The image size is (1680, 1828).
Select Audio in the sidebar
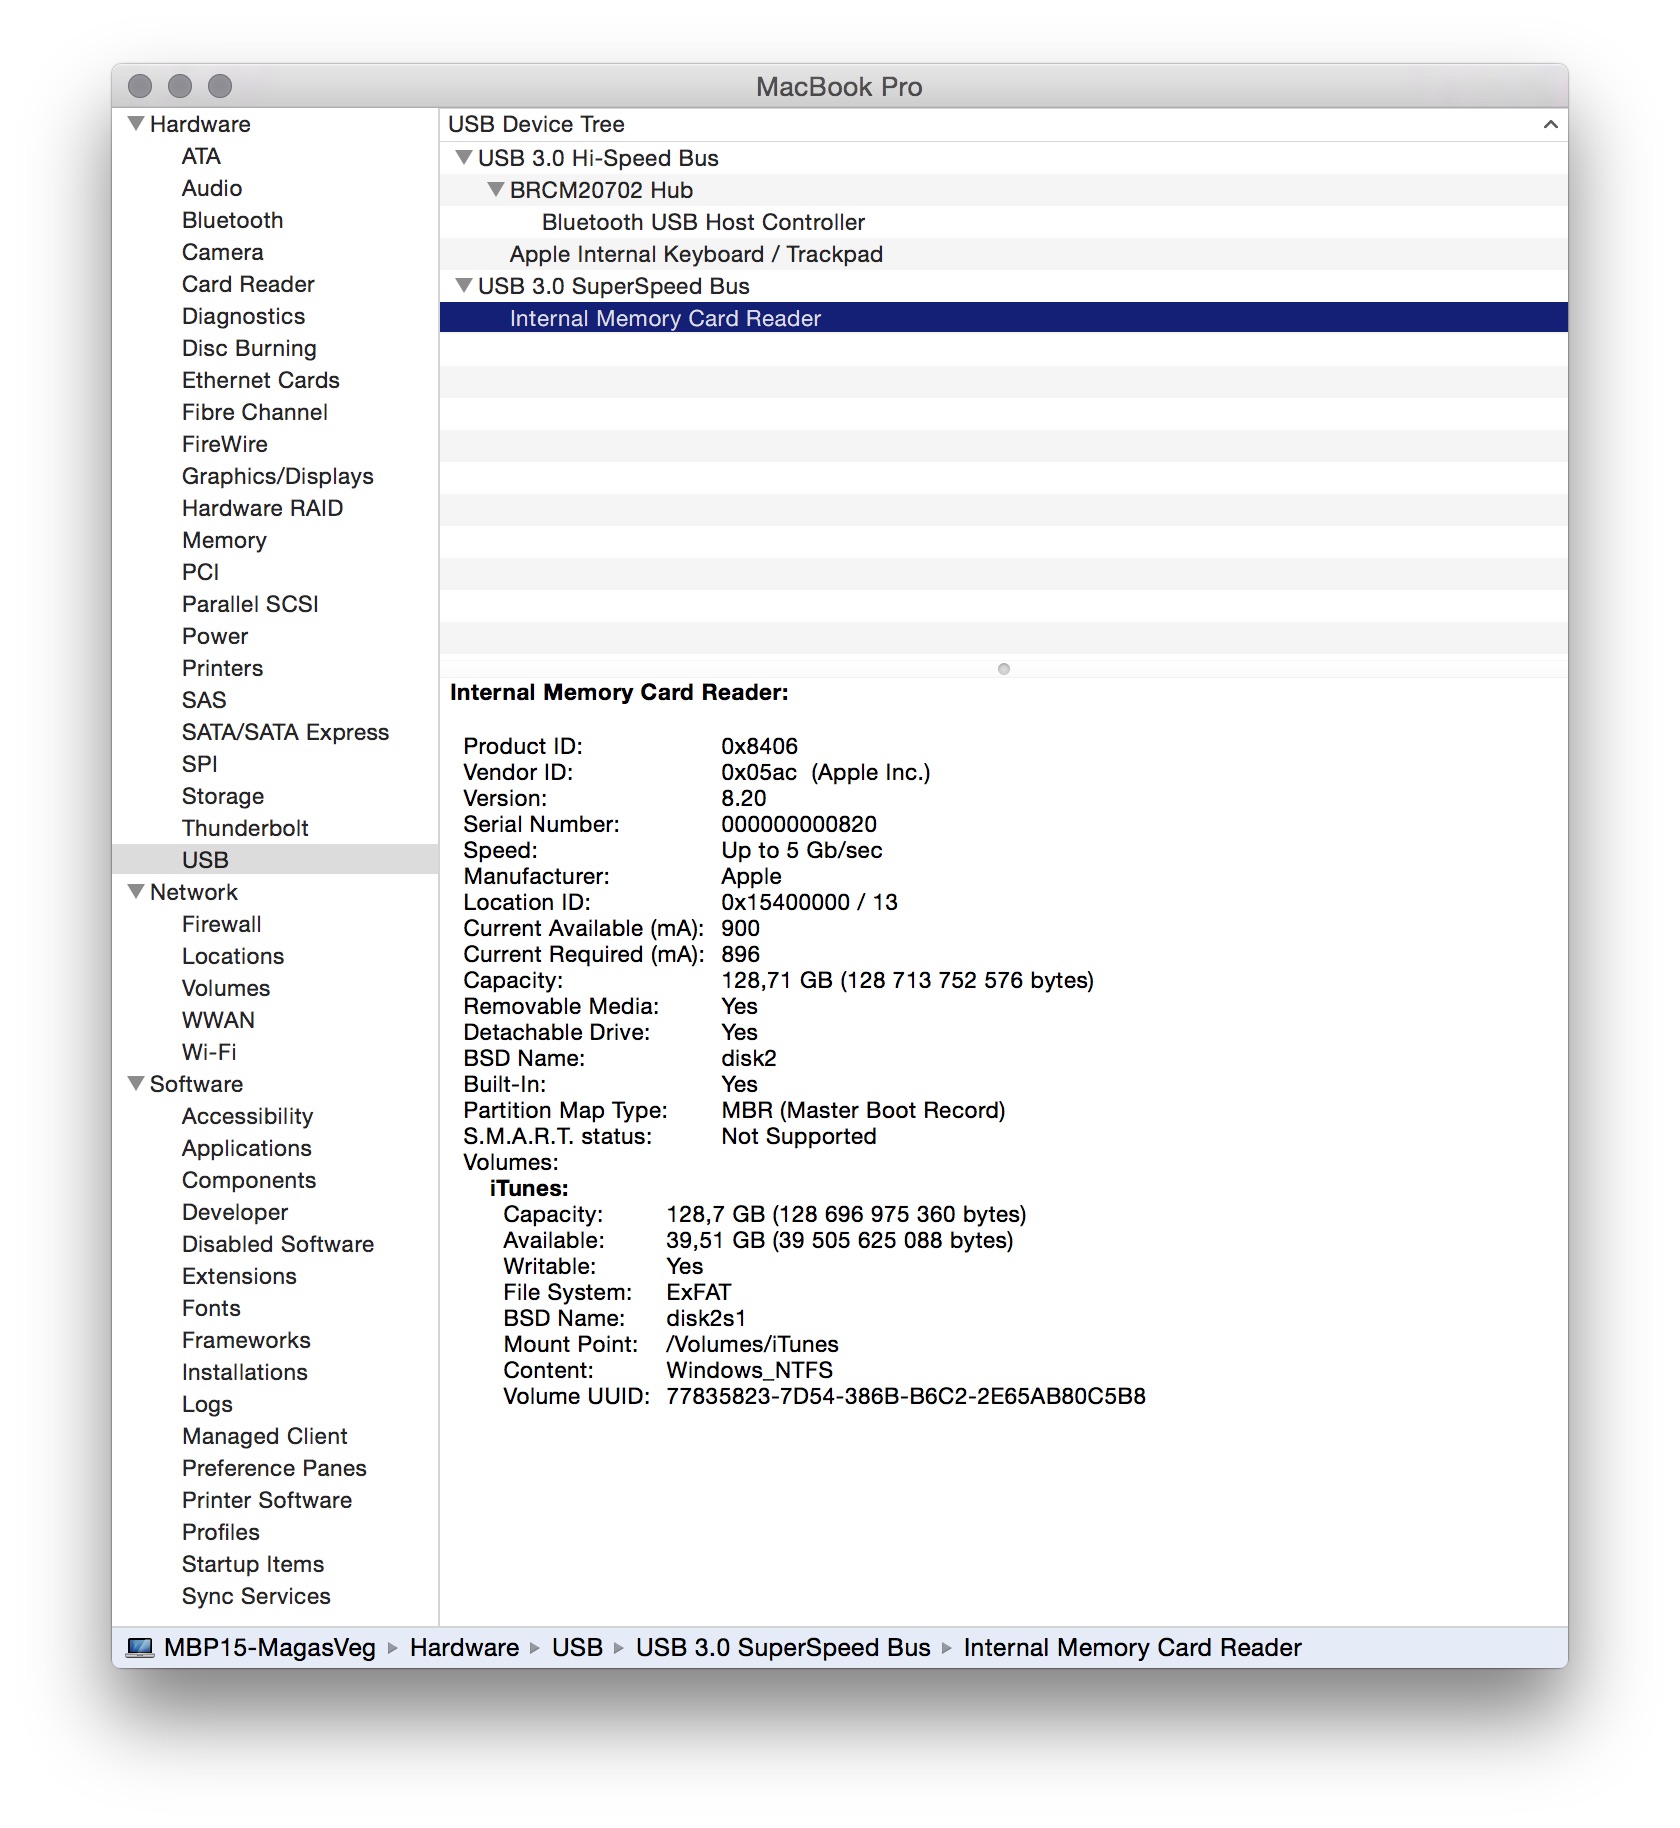(212, 188)
